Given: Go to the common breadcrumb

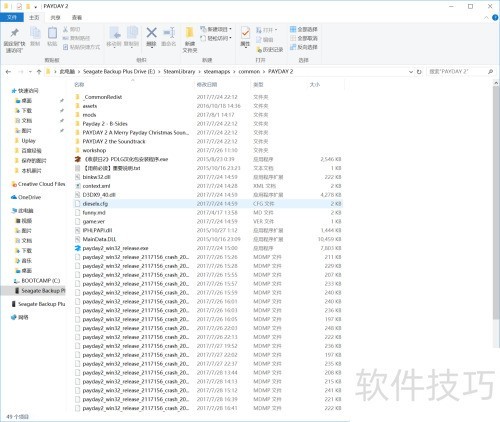Looking at the screenshot, I should click(x=249, y=72).
